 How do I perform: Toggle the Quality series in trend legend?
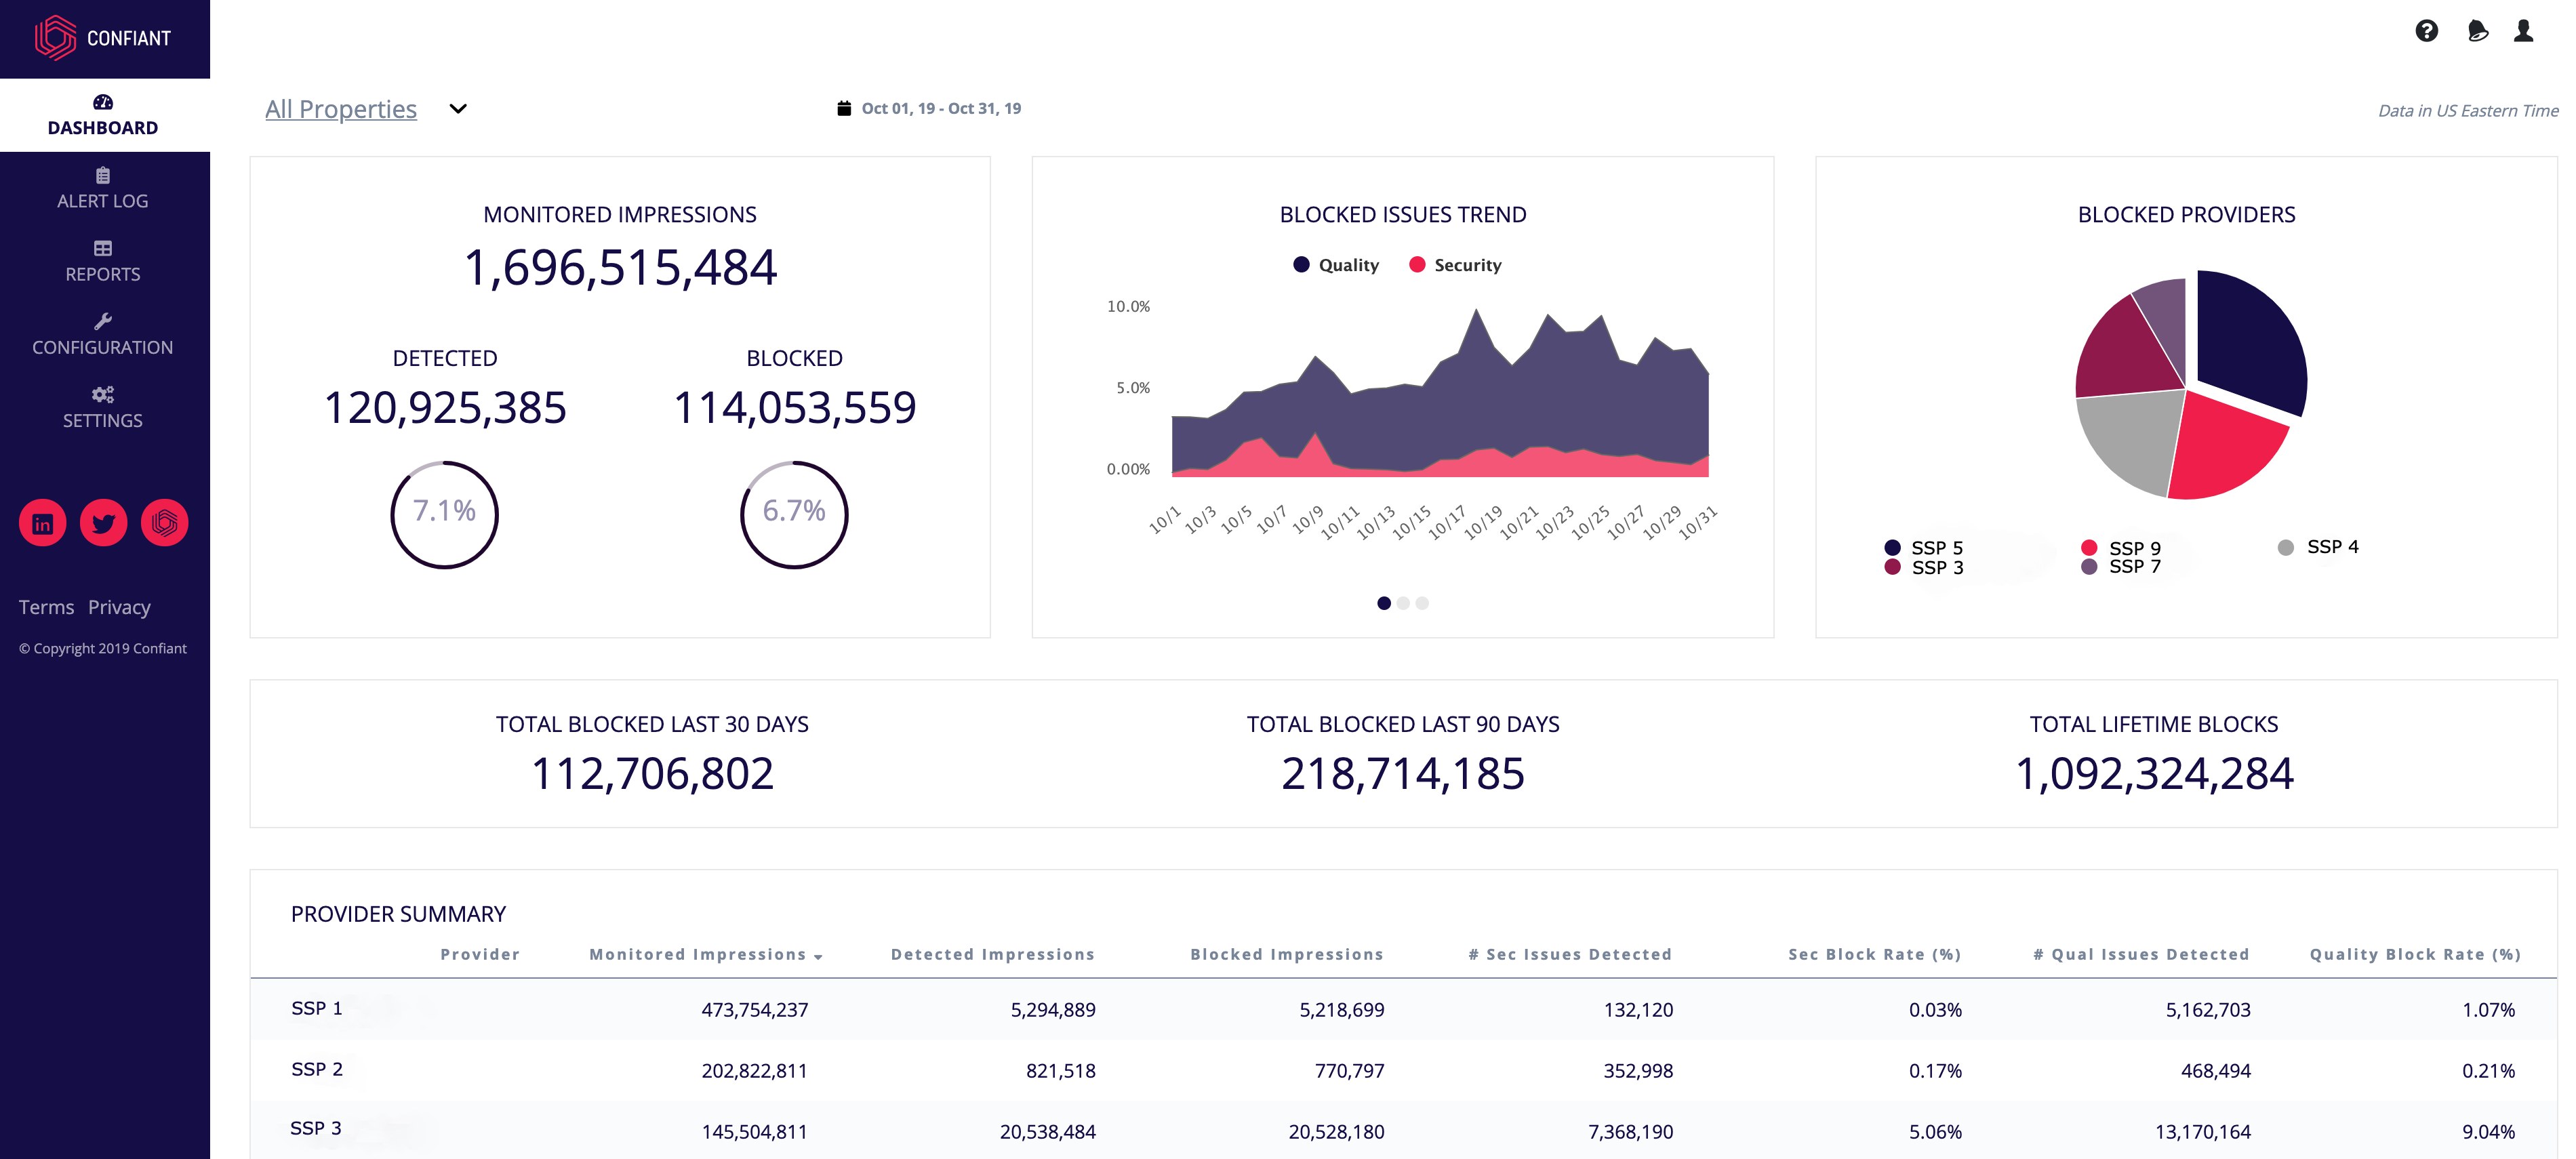[1336, 265]
